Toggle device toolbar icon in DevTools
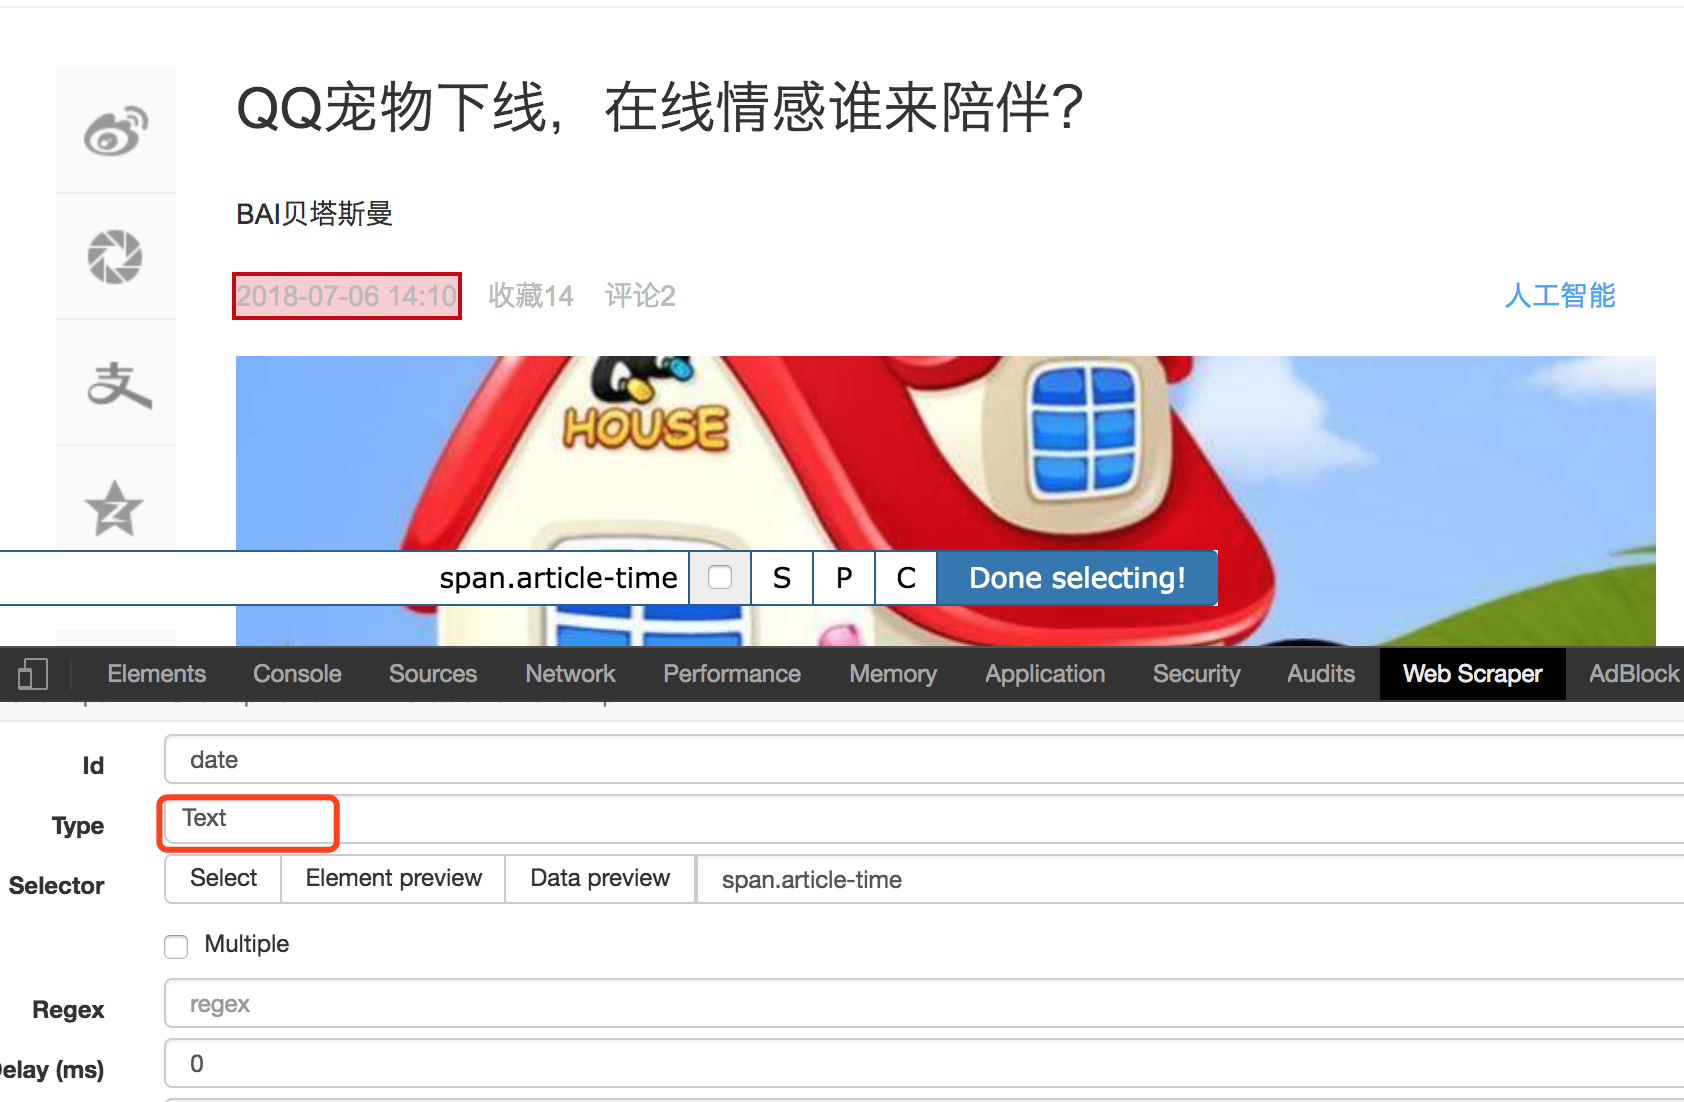Screen dimensions: 1684x1102 tap(33, 674)
